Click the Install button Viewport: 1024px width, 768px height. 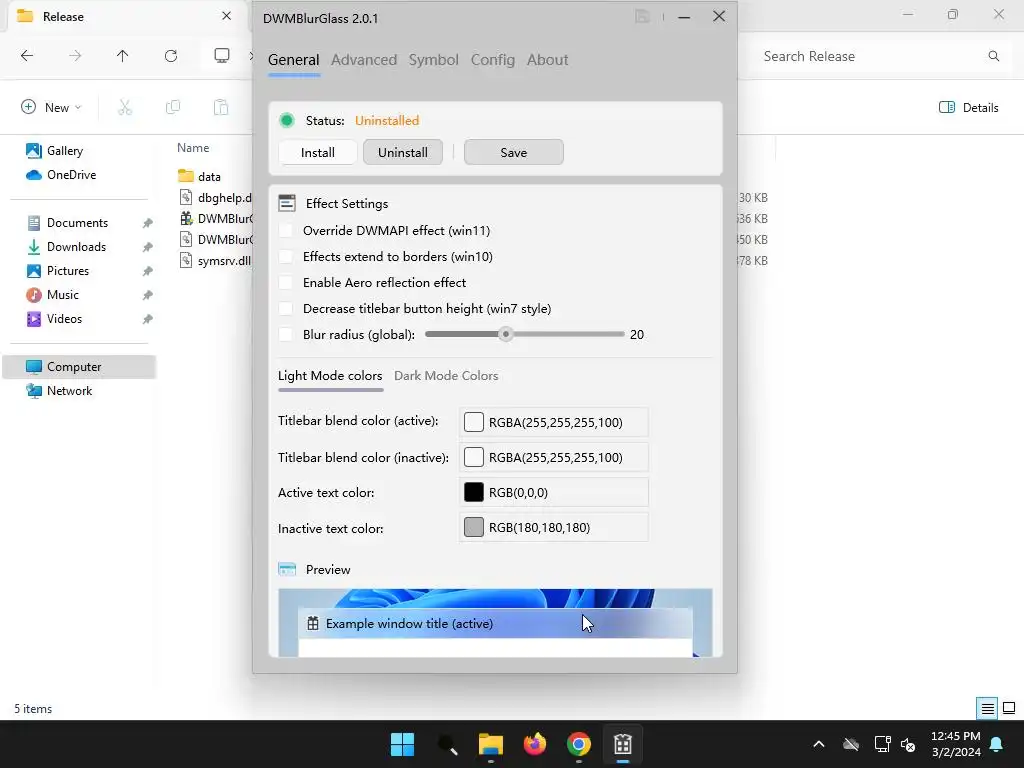[x=317, y=152]
